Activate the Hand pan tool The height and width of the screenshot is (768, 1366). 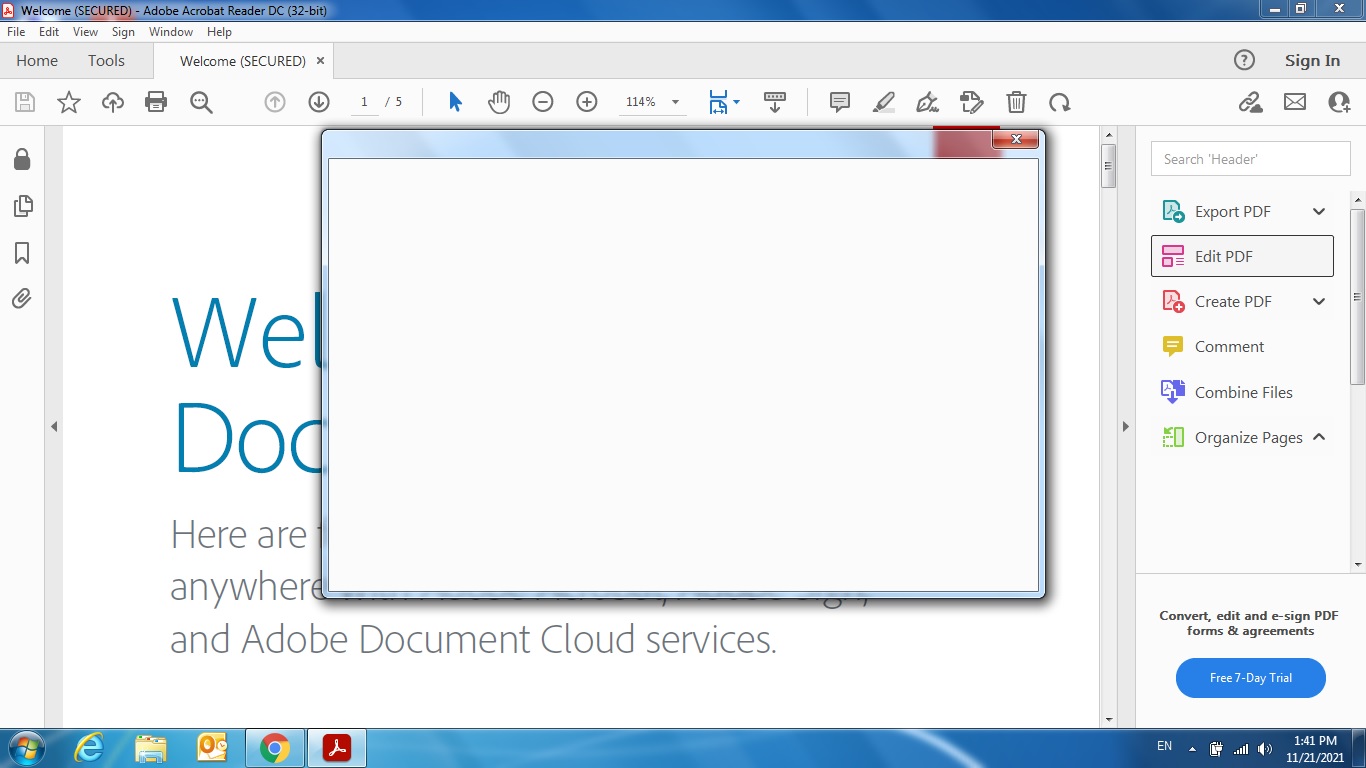tap(499, 102)
